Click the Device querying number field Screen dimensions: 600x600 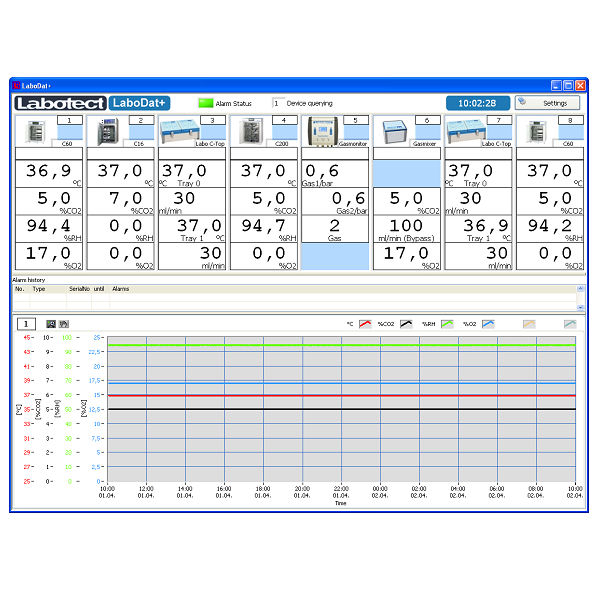277,103
